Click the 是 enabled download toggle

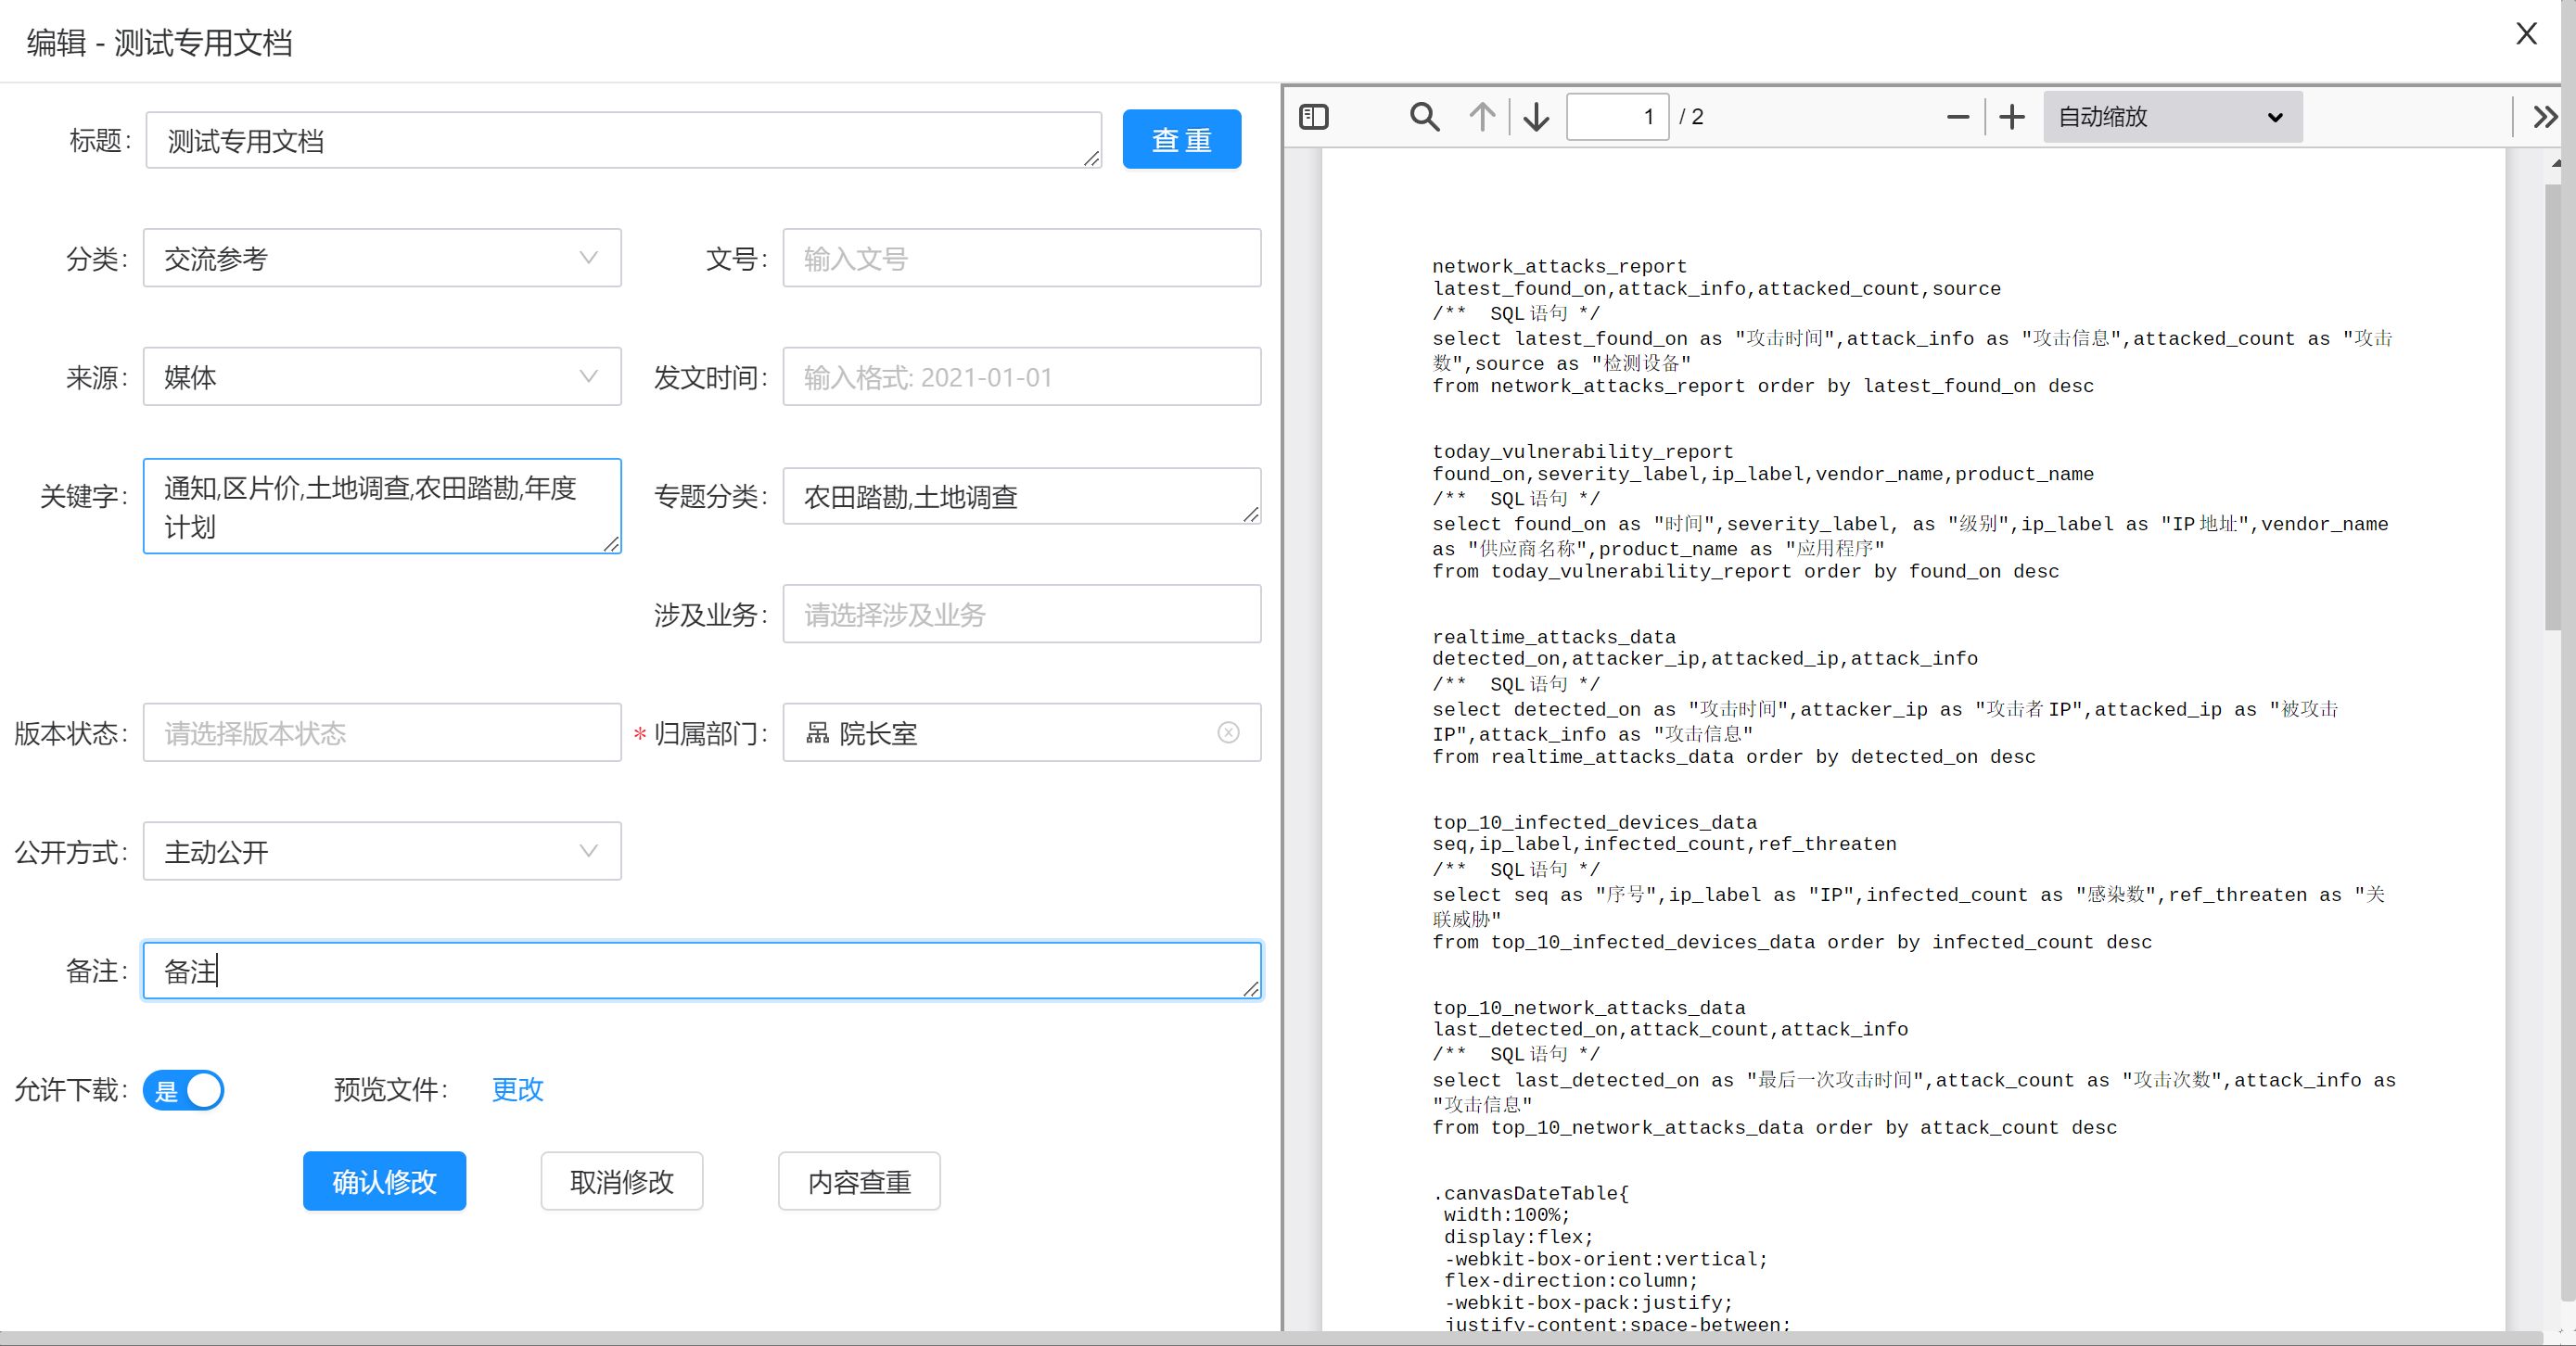click(x=185, y=1088)
